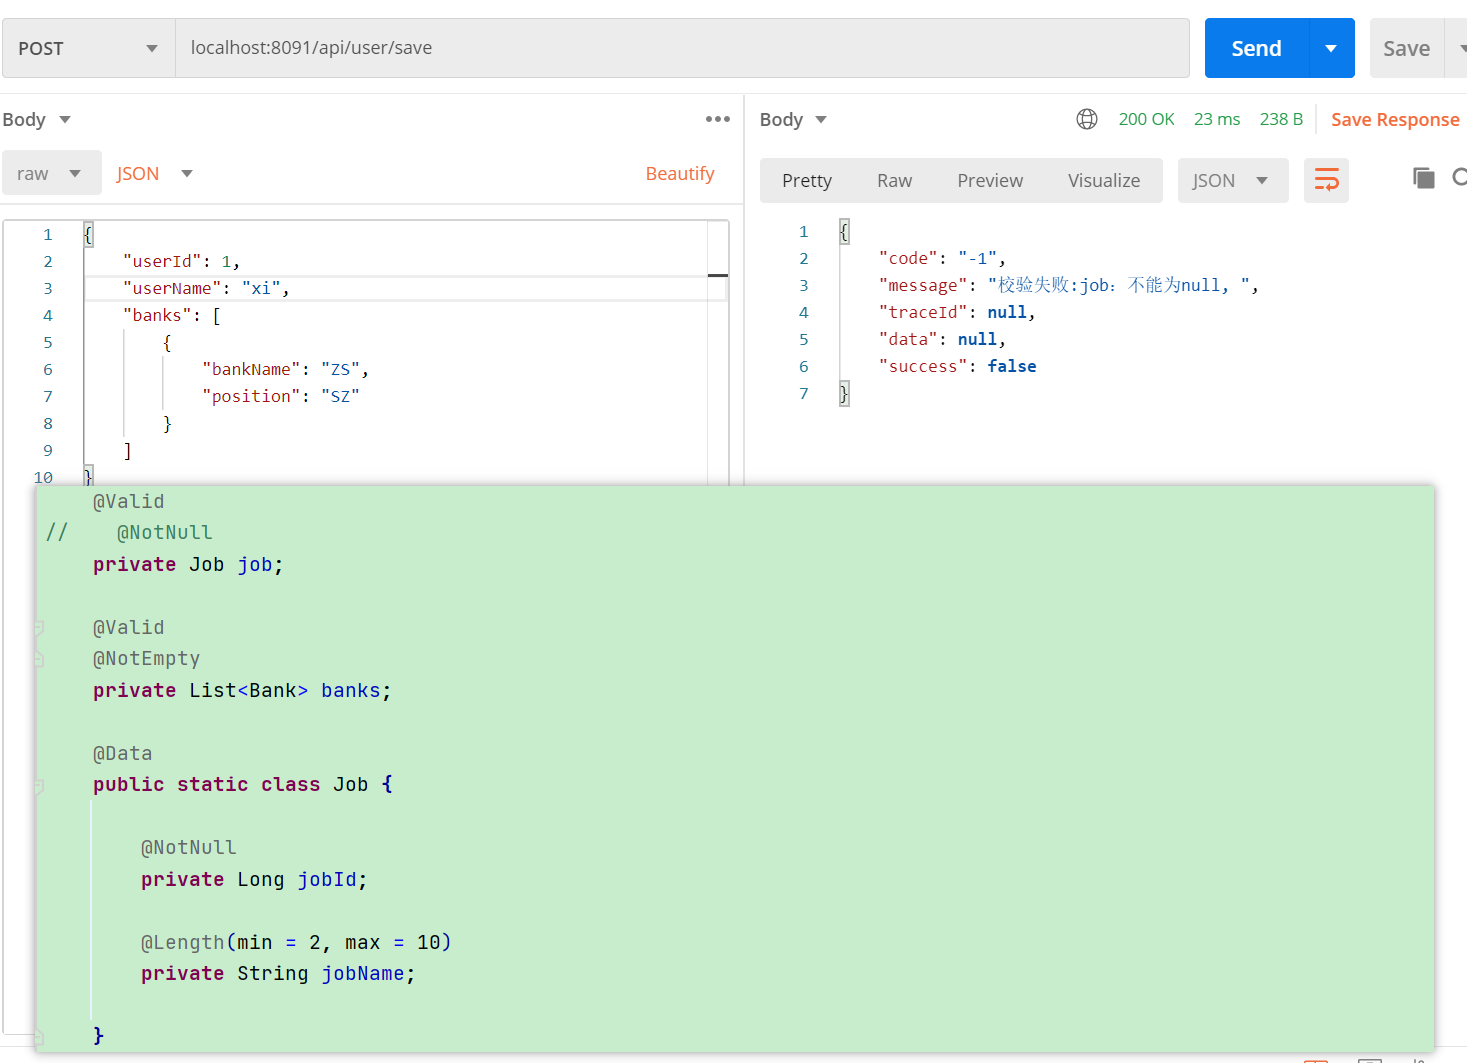The image size is (1467, 1063).
Task: Click the private Job job; declaration
Action: pos(188,564)
